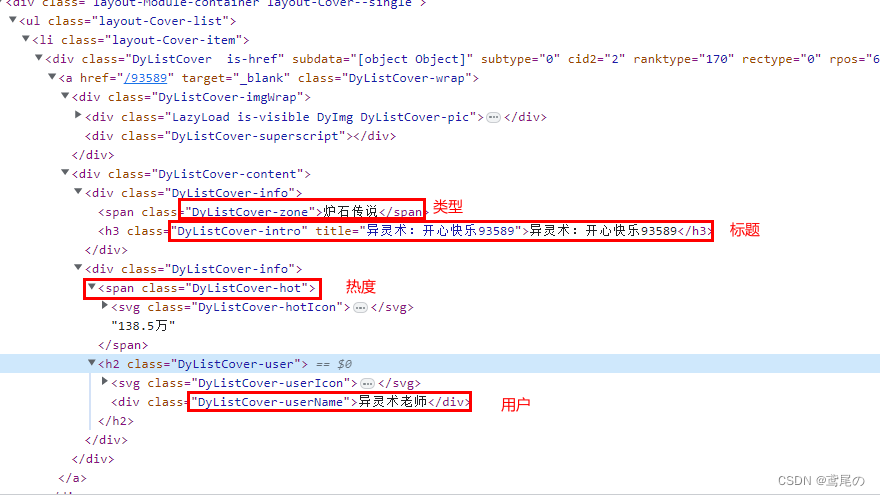Select the div DyListCover-userName row
The image size is (880, 496).
click(x=291, y=402)
